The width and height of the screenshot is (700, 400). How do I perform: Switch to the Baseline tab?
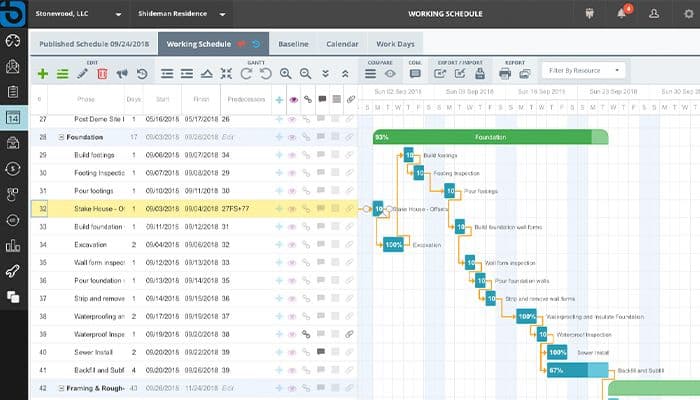tap(293, 44)
